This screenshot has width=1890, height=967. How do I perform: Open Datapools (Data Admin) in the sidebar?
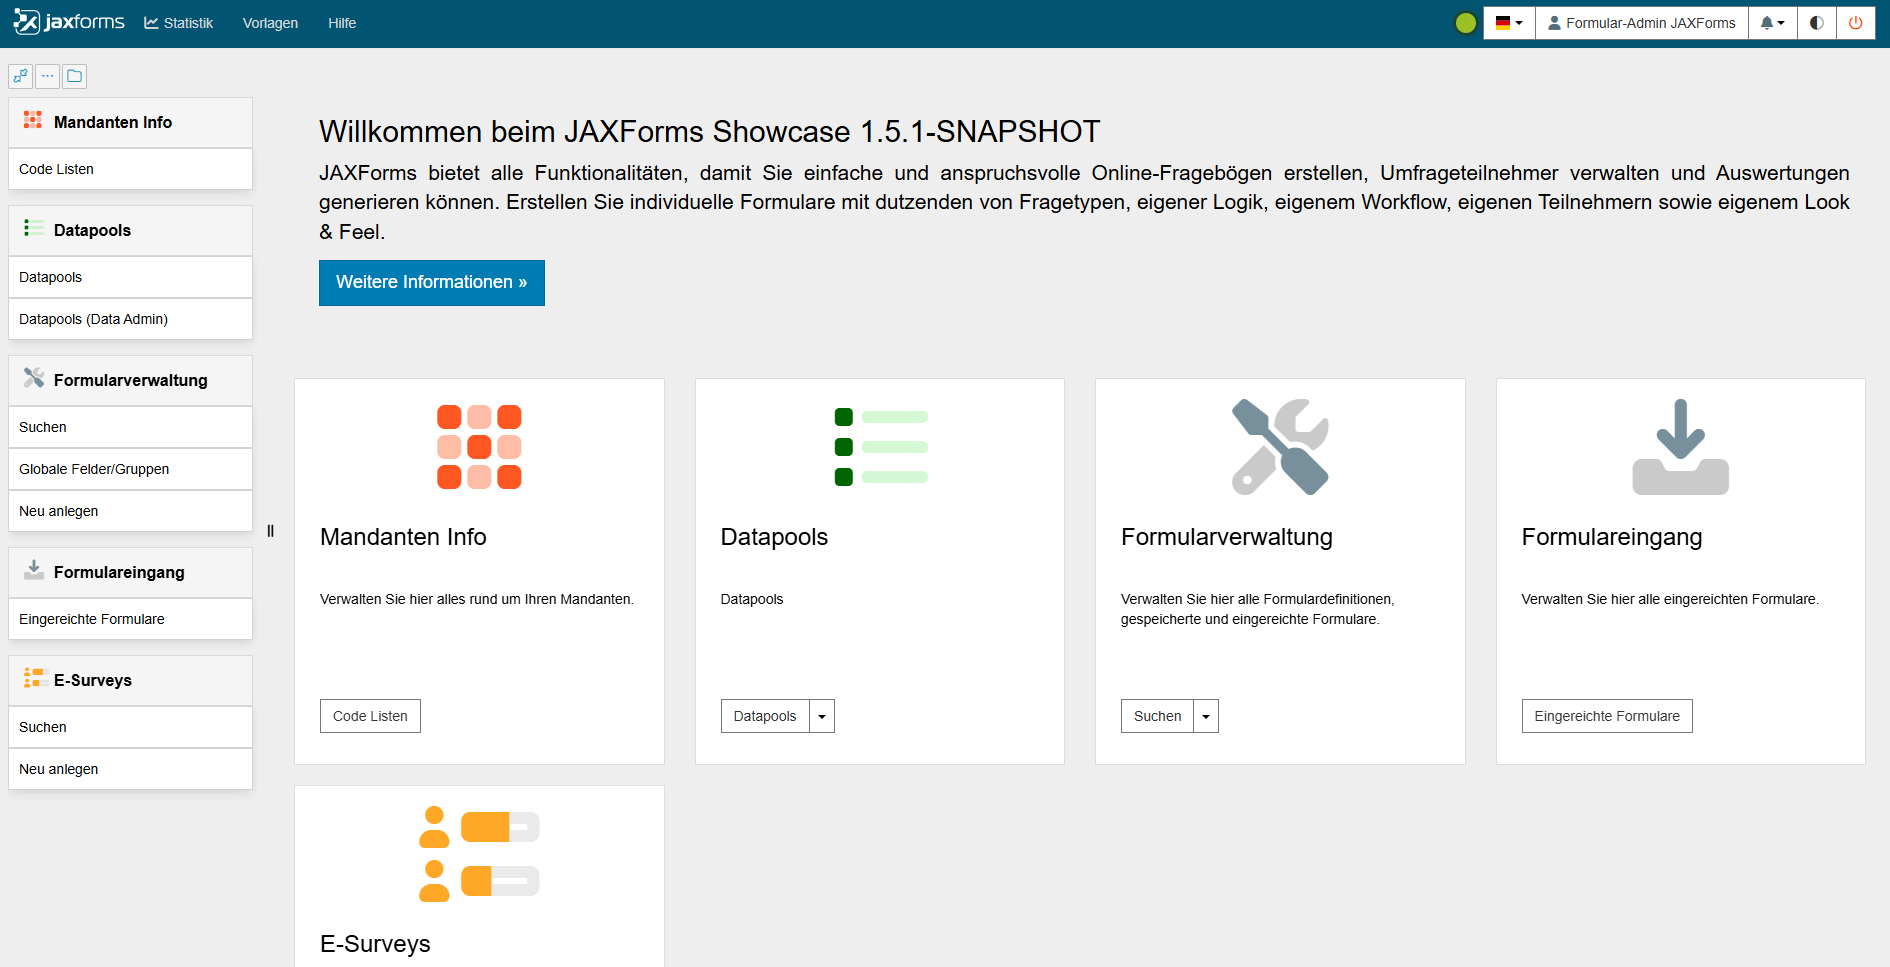tap(130, 319)
